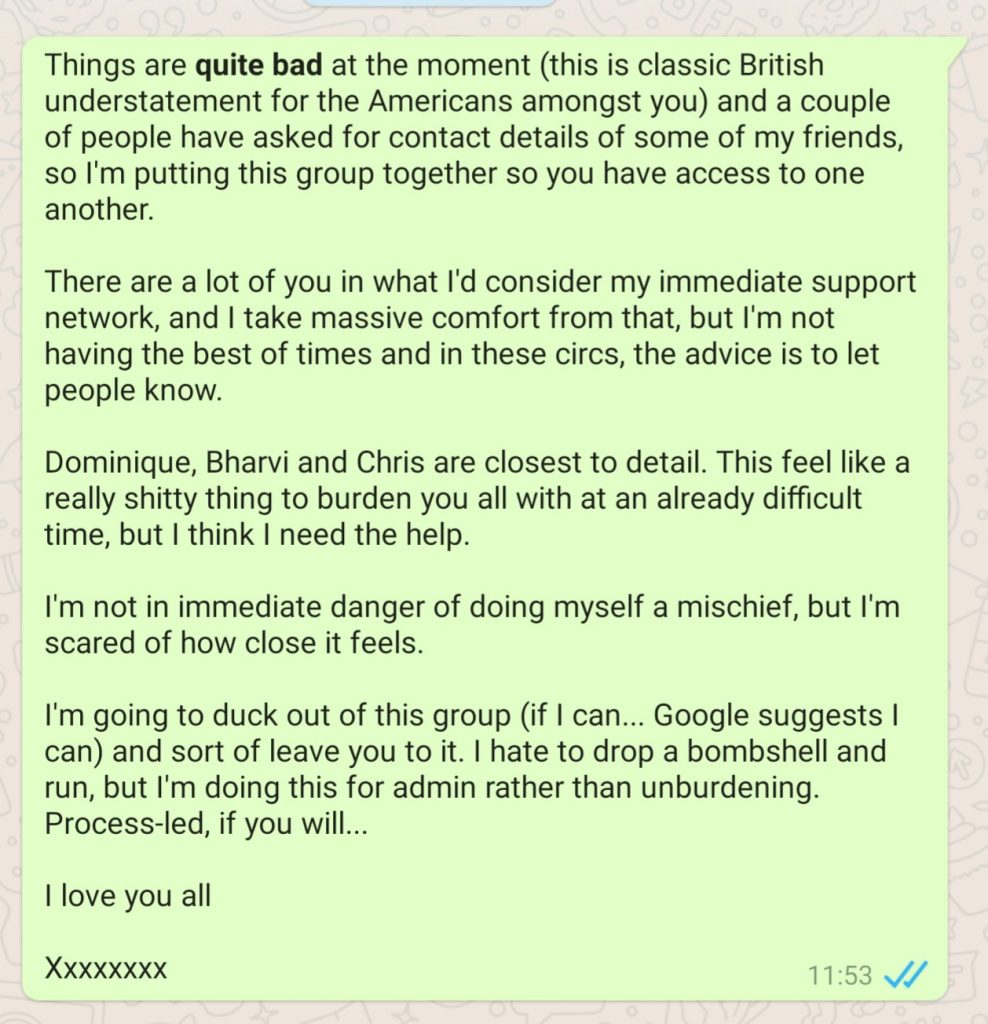Click the bold words "quite bad"
This screenshot has height=1024, width=988.
(x=259, y=67)
